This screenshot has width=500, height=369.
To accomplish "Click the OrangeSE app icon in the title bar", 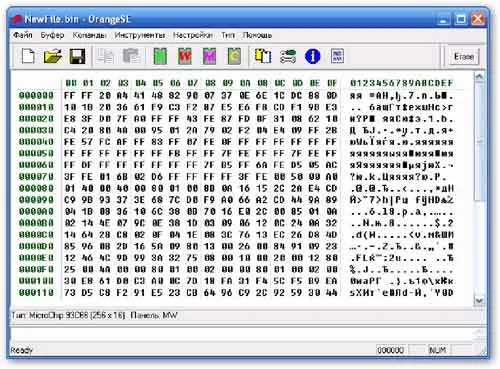I will pos(16,19).
